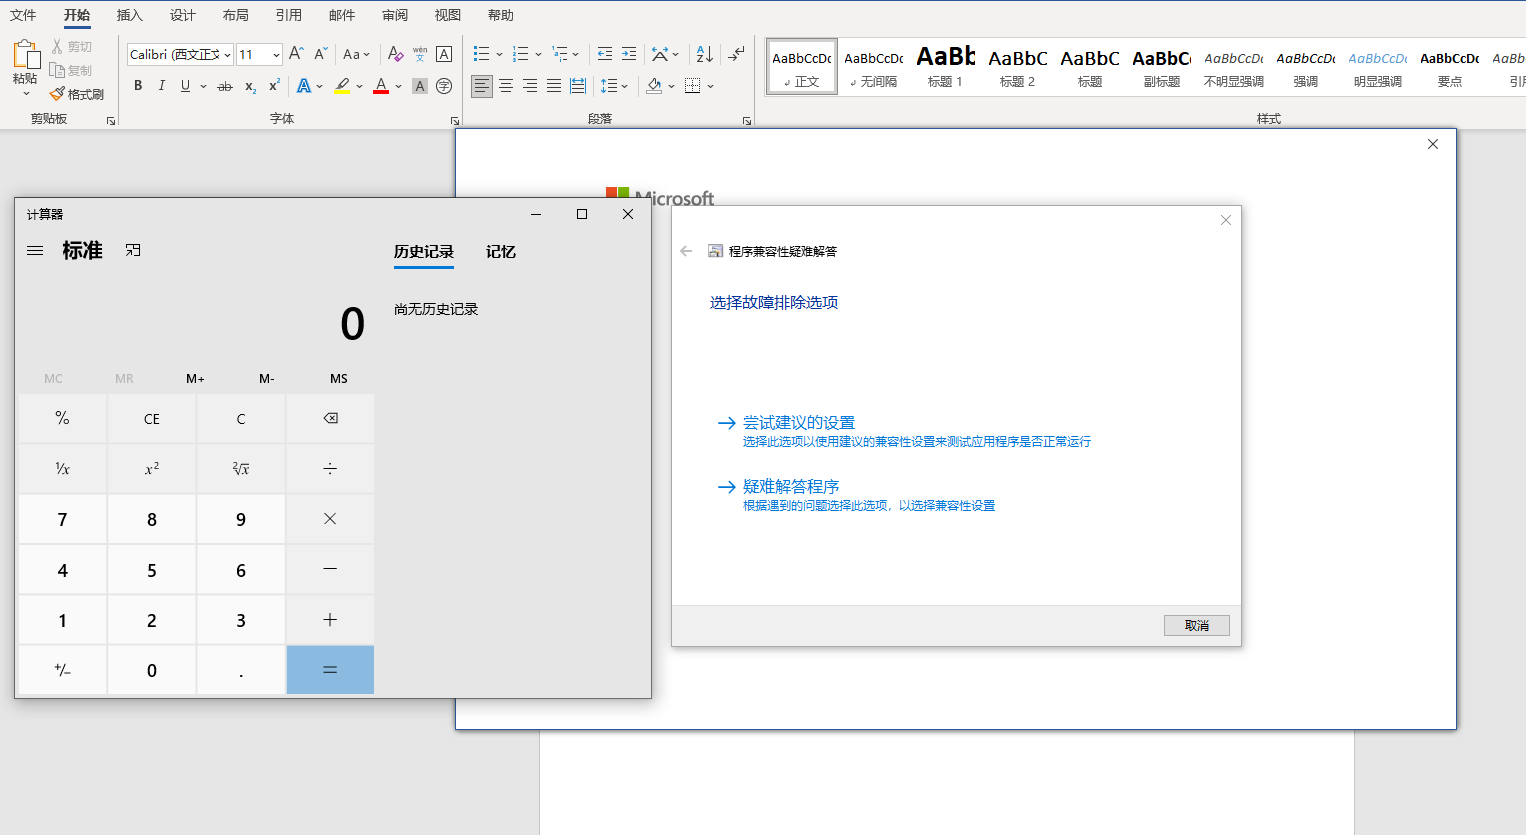Viewport: 1526px width, 835px height.
Task: Decrease paragraph indent
Action: click(x=605, y=54)
